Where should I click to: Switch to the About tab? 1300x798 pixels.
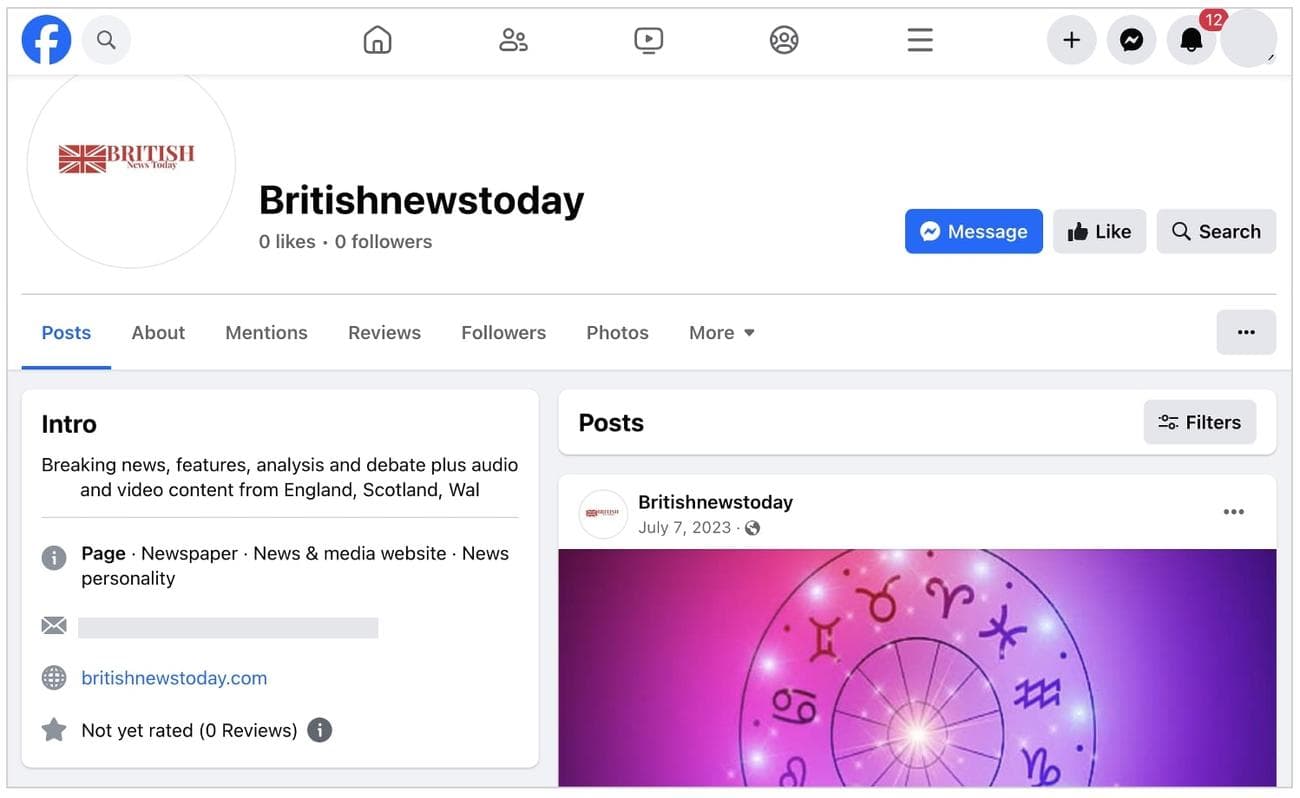click(x=157, y=332)
